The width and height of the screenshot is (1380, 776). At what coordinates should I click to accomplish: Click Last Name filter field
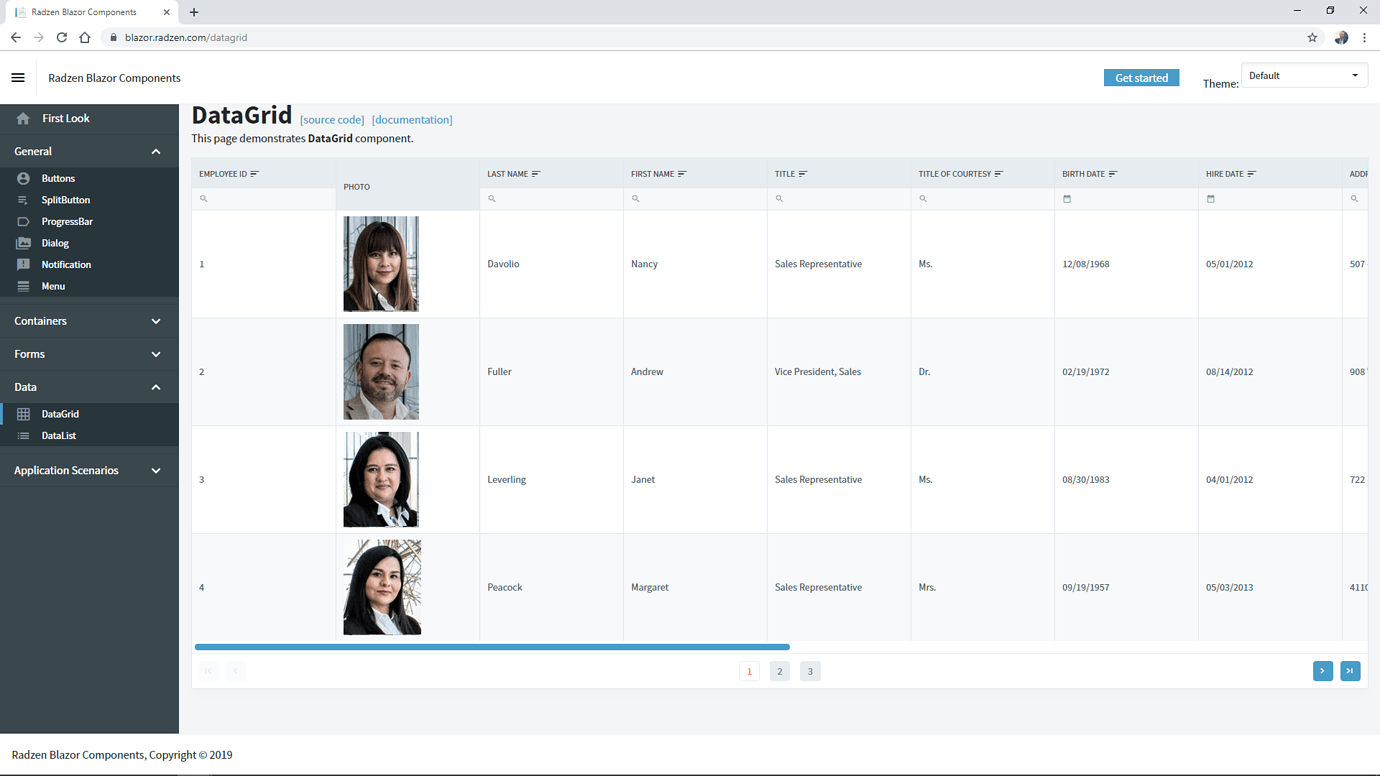[551, 199]
